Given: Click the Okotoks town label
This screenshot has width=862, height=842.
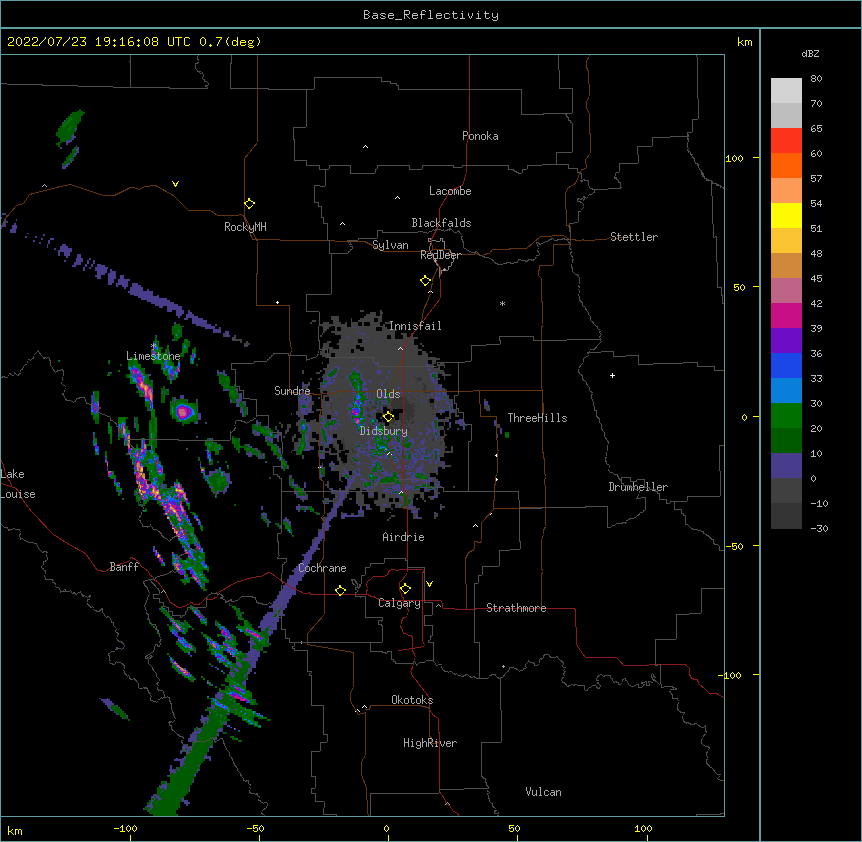Looking at the screenshot, I should coord(412,700).
